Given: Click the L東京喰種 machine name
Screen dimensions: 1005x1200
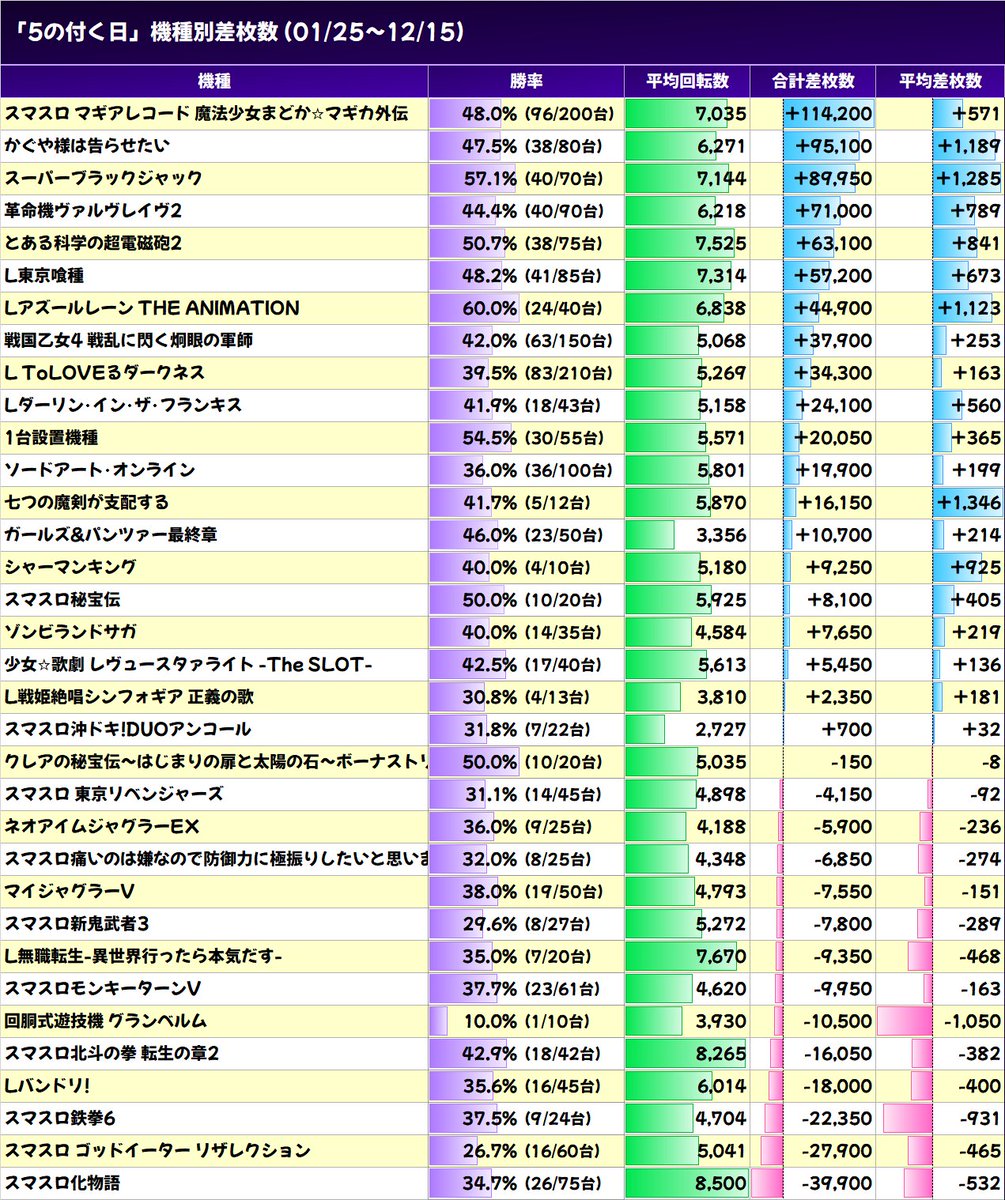Looking at the screenshot, I should 43,276.
